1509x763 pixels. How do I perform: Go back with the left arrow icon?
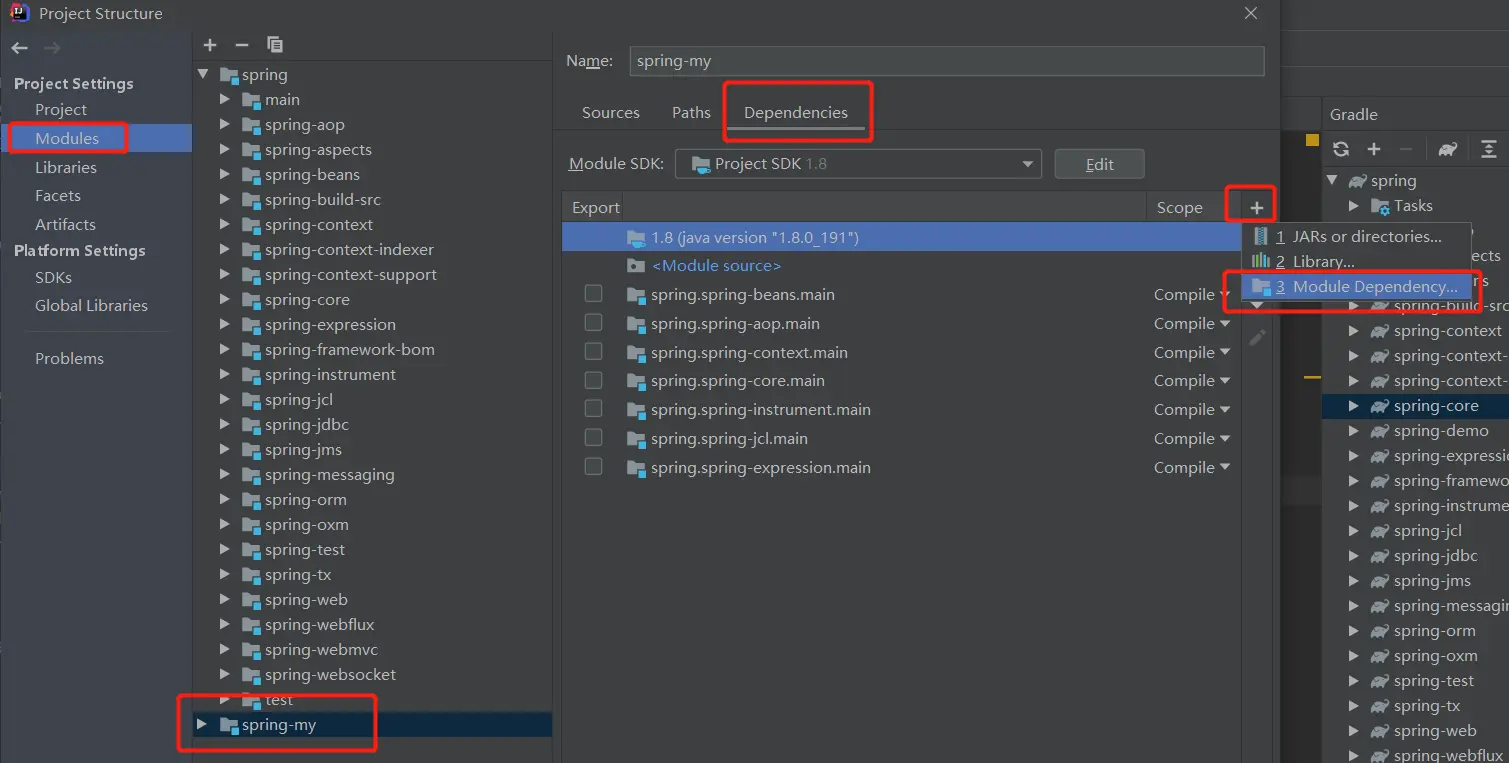20,48
